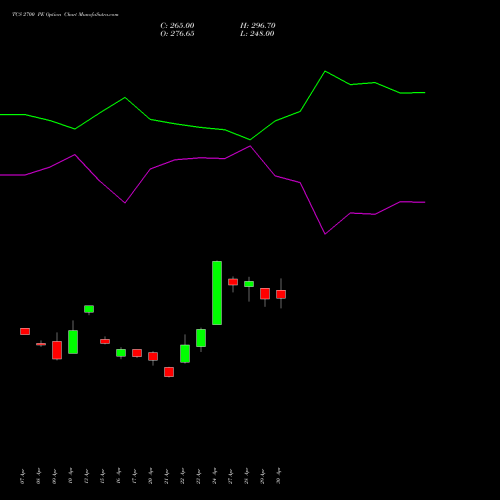500x500 pixels.
Task: Select the low value L: 248.00
Action: pos(257,34)
